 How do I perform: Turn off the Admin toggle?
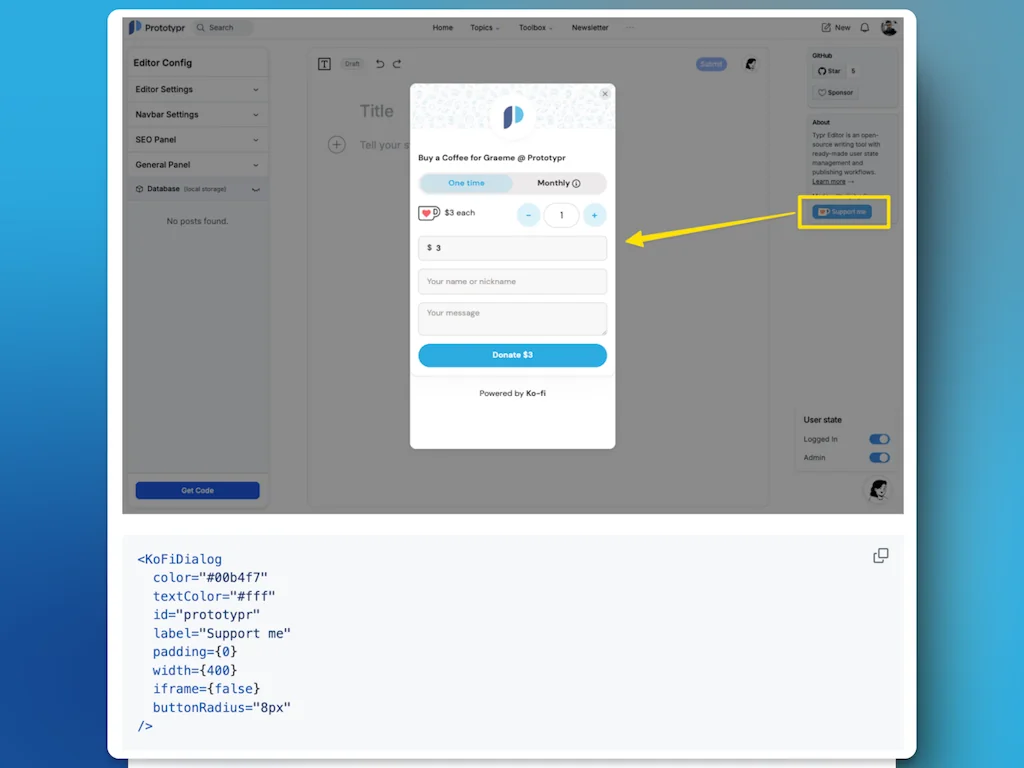tap(879, 457)
